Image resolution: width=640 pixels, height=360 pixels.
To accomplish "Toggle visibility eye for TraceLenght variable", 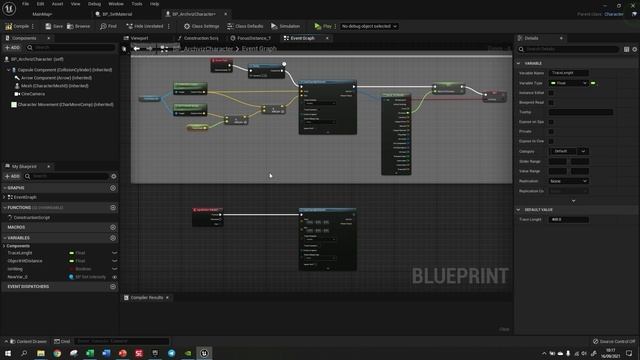I will [x=115, y=253].
